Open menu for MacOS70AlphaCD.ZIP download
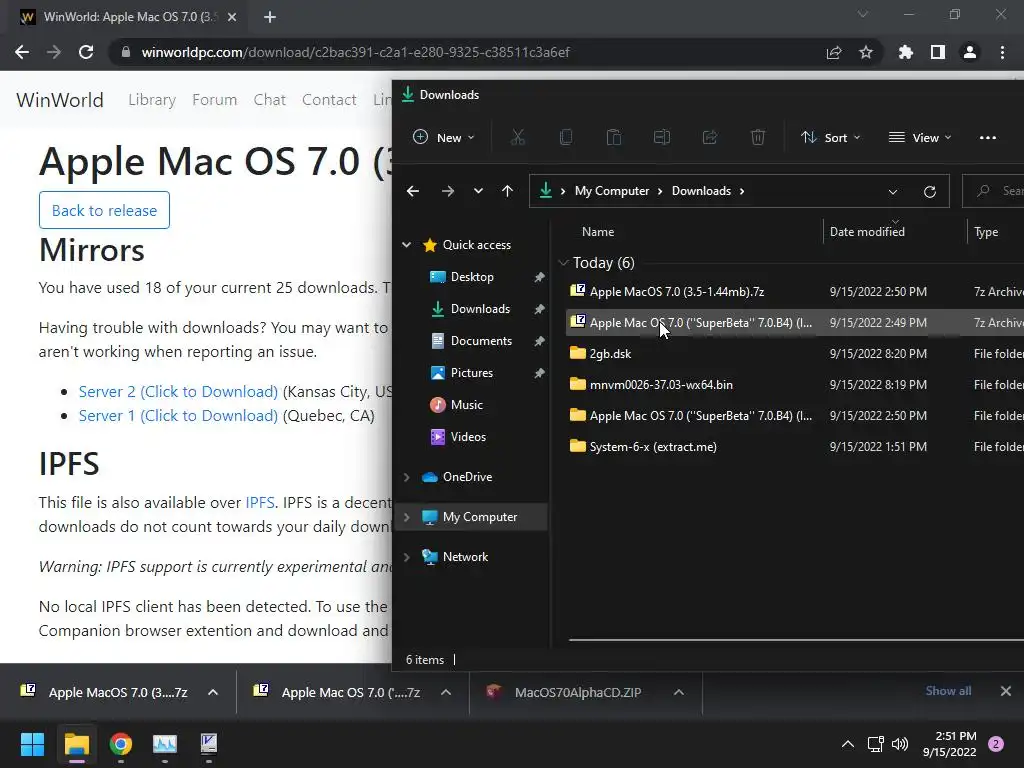 (679, 692)
